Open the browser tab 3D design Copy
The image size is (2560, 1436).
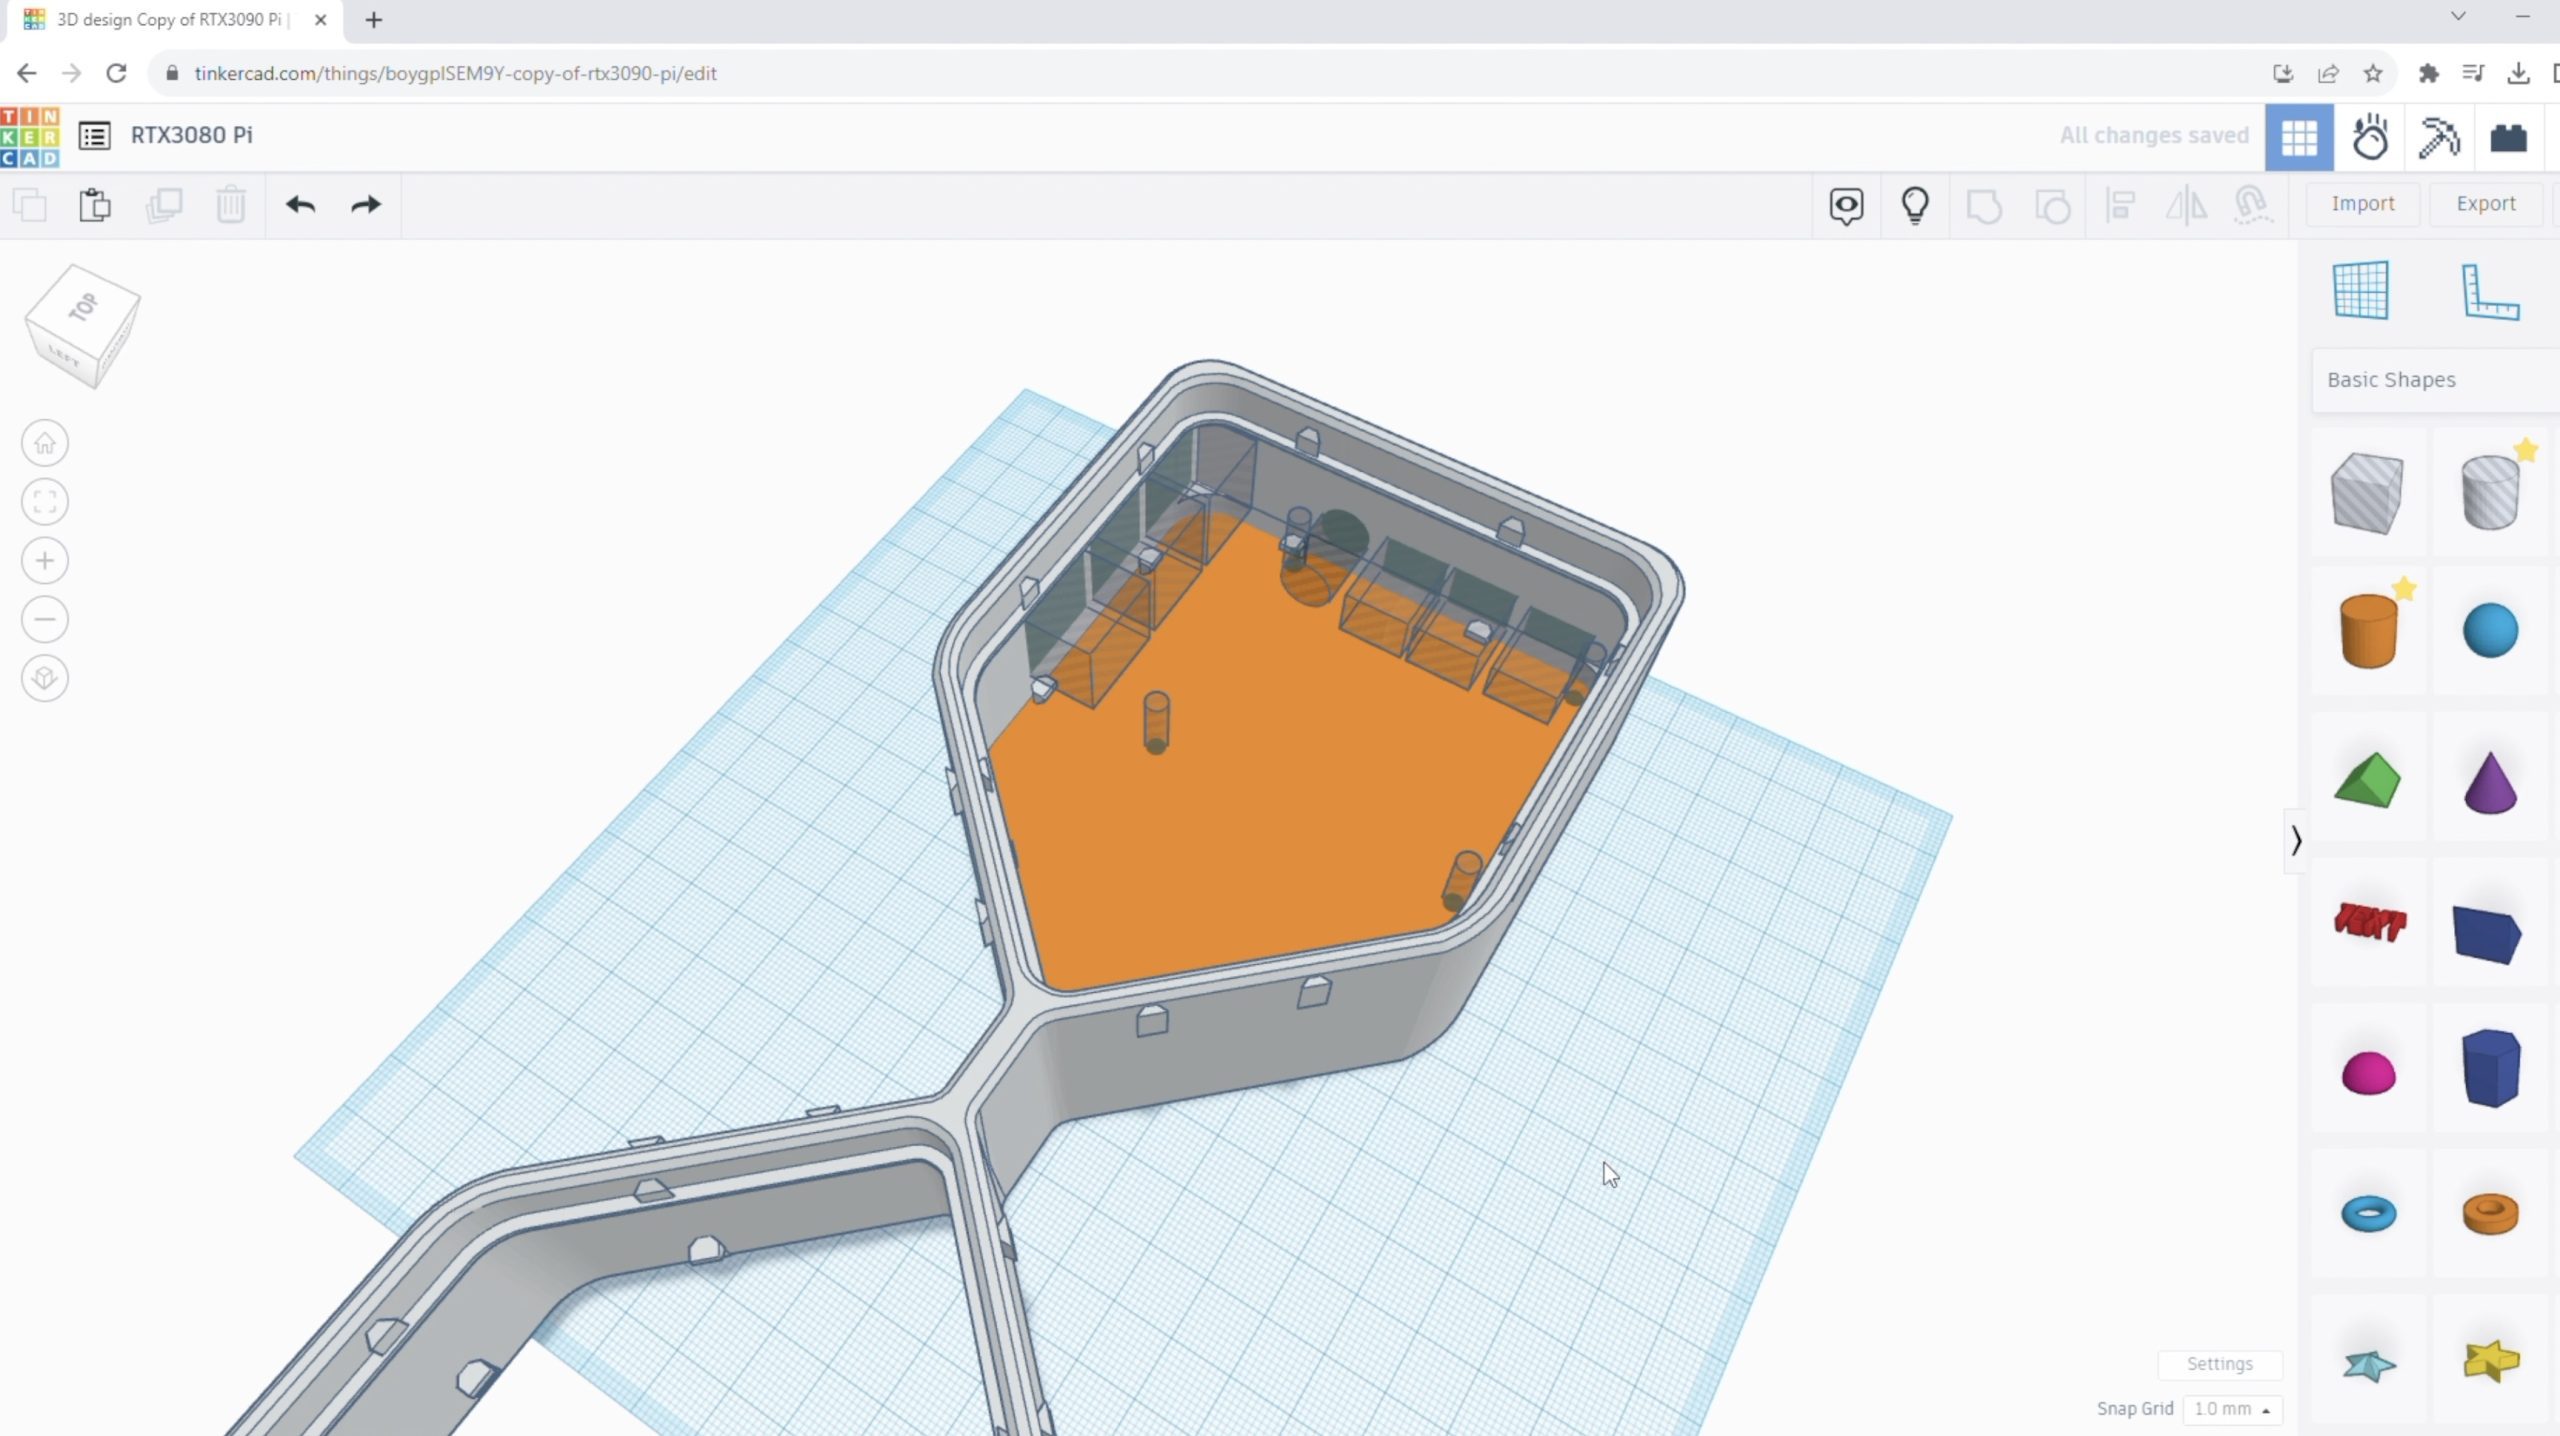coord(170,20)
